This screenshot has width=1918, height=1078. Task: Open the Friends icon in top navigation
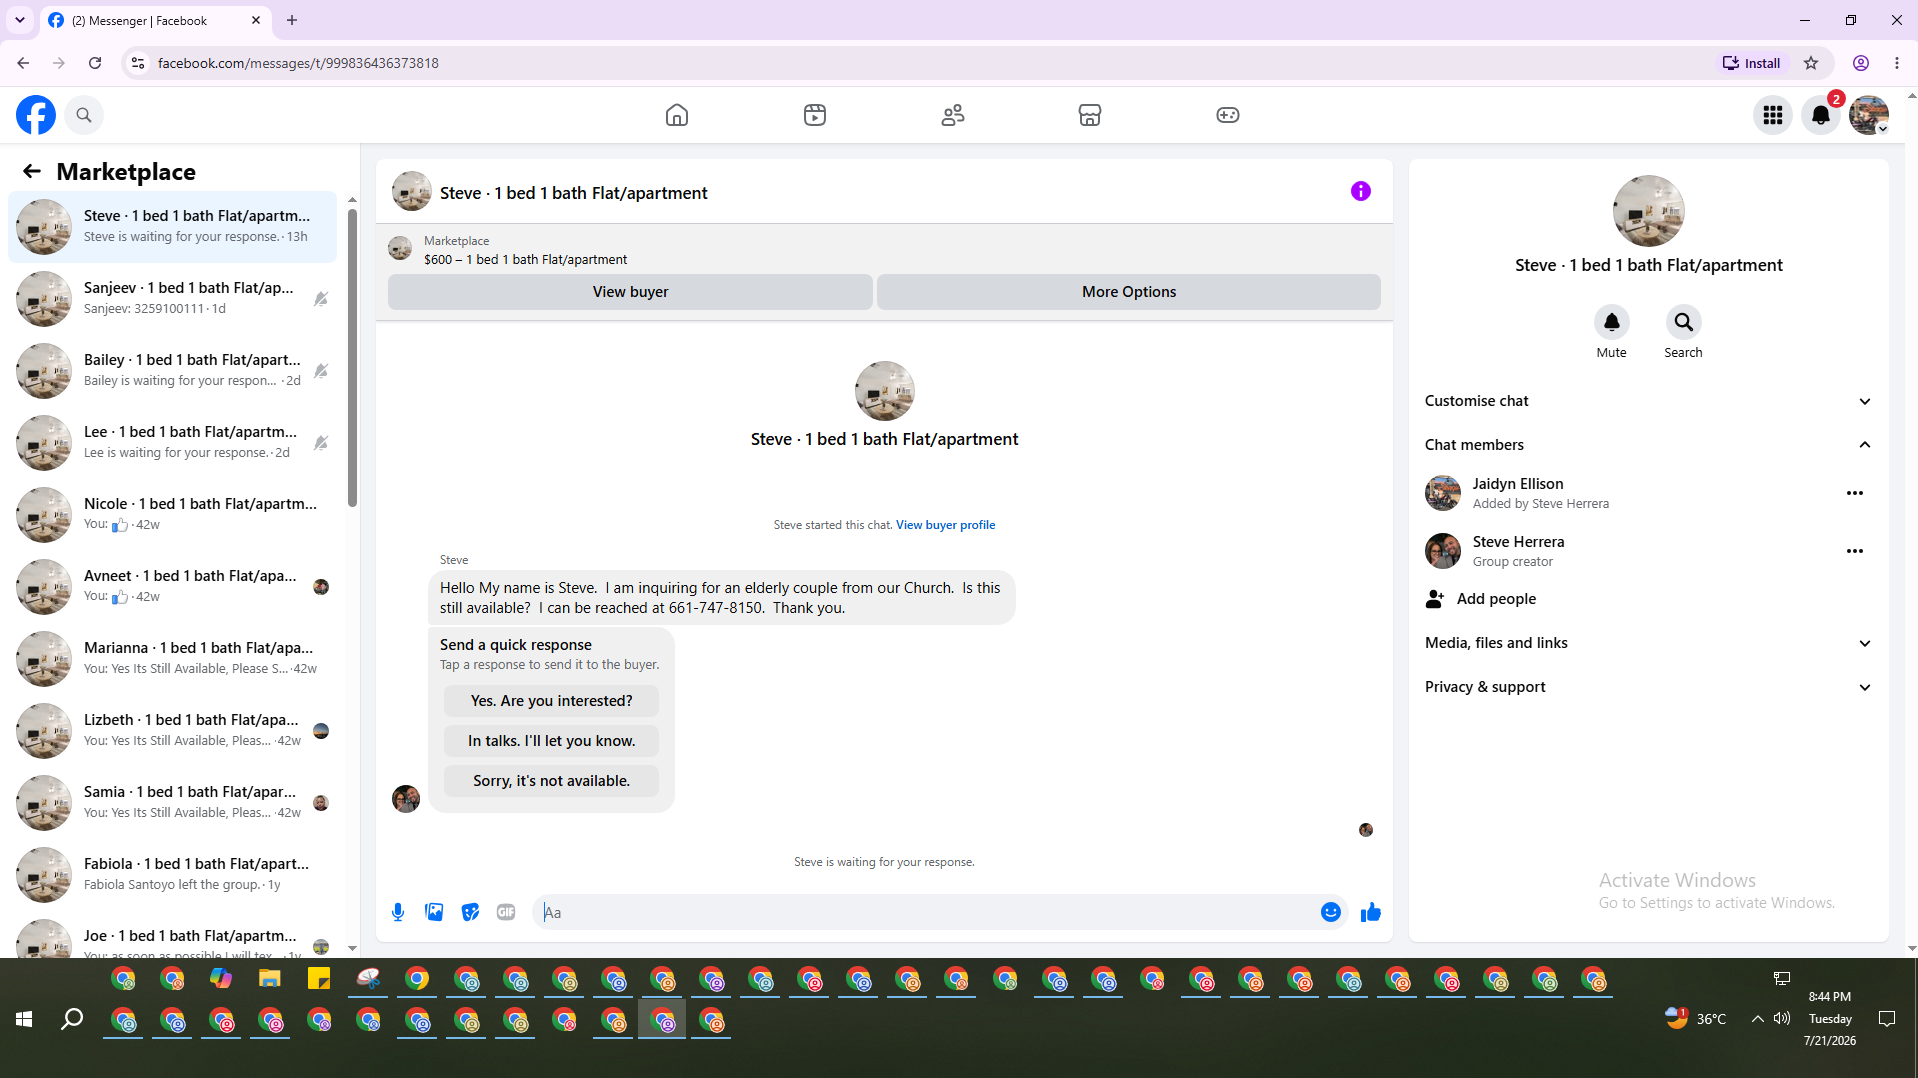[x=953, y=115]
